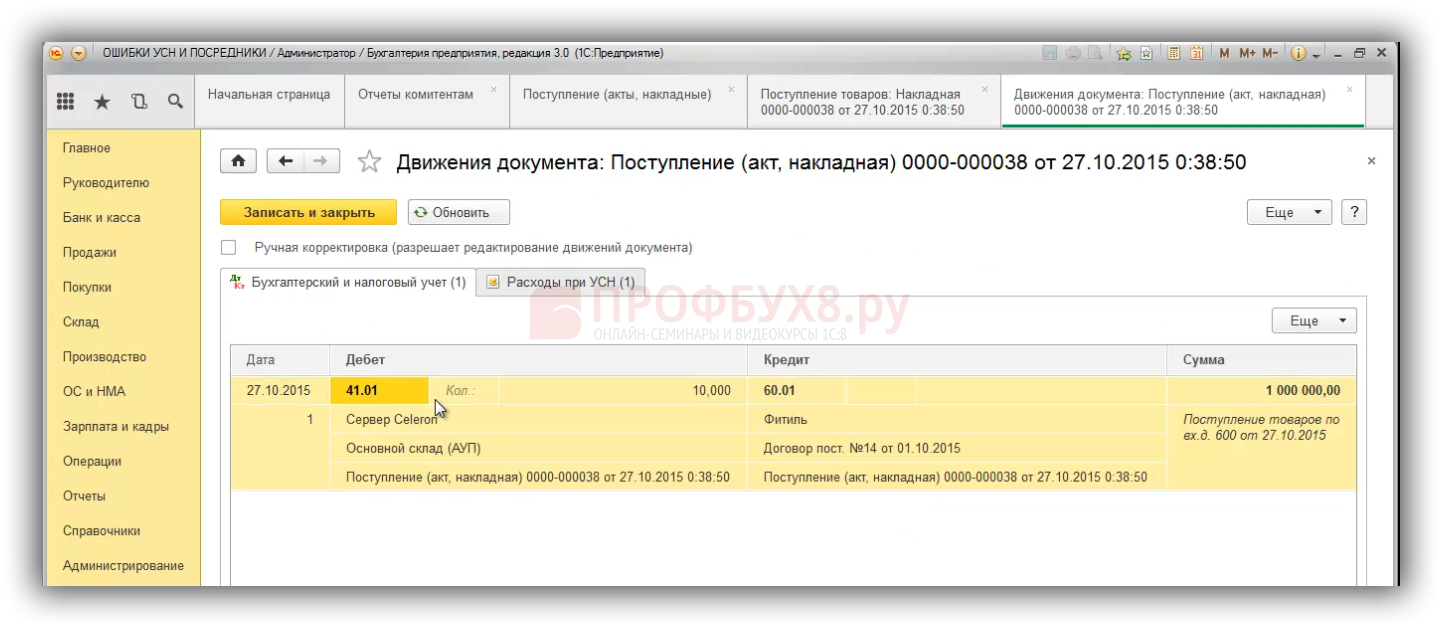This screenshot has height=628, width=1442.
Task: Click the M- memory subtract button
Action: click(1269, 53)
